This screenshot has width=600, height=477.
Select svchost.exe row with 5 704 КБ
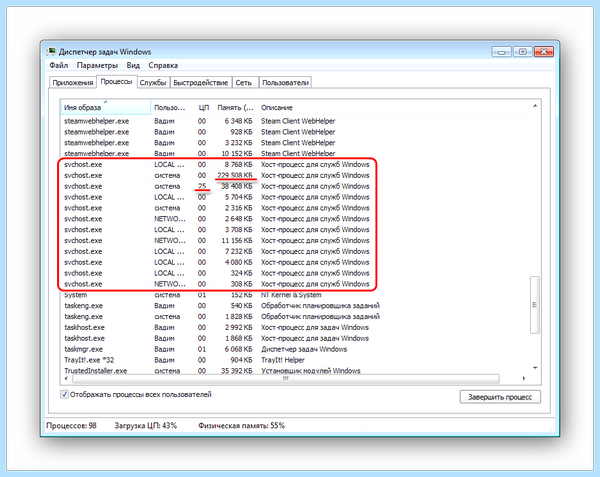(x=295, y=197)
